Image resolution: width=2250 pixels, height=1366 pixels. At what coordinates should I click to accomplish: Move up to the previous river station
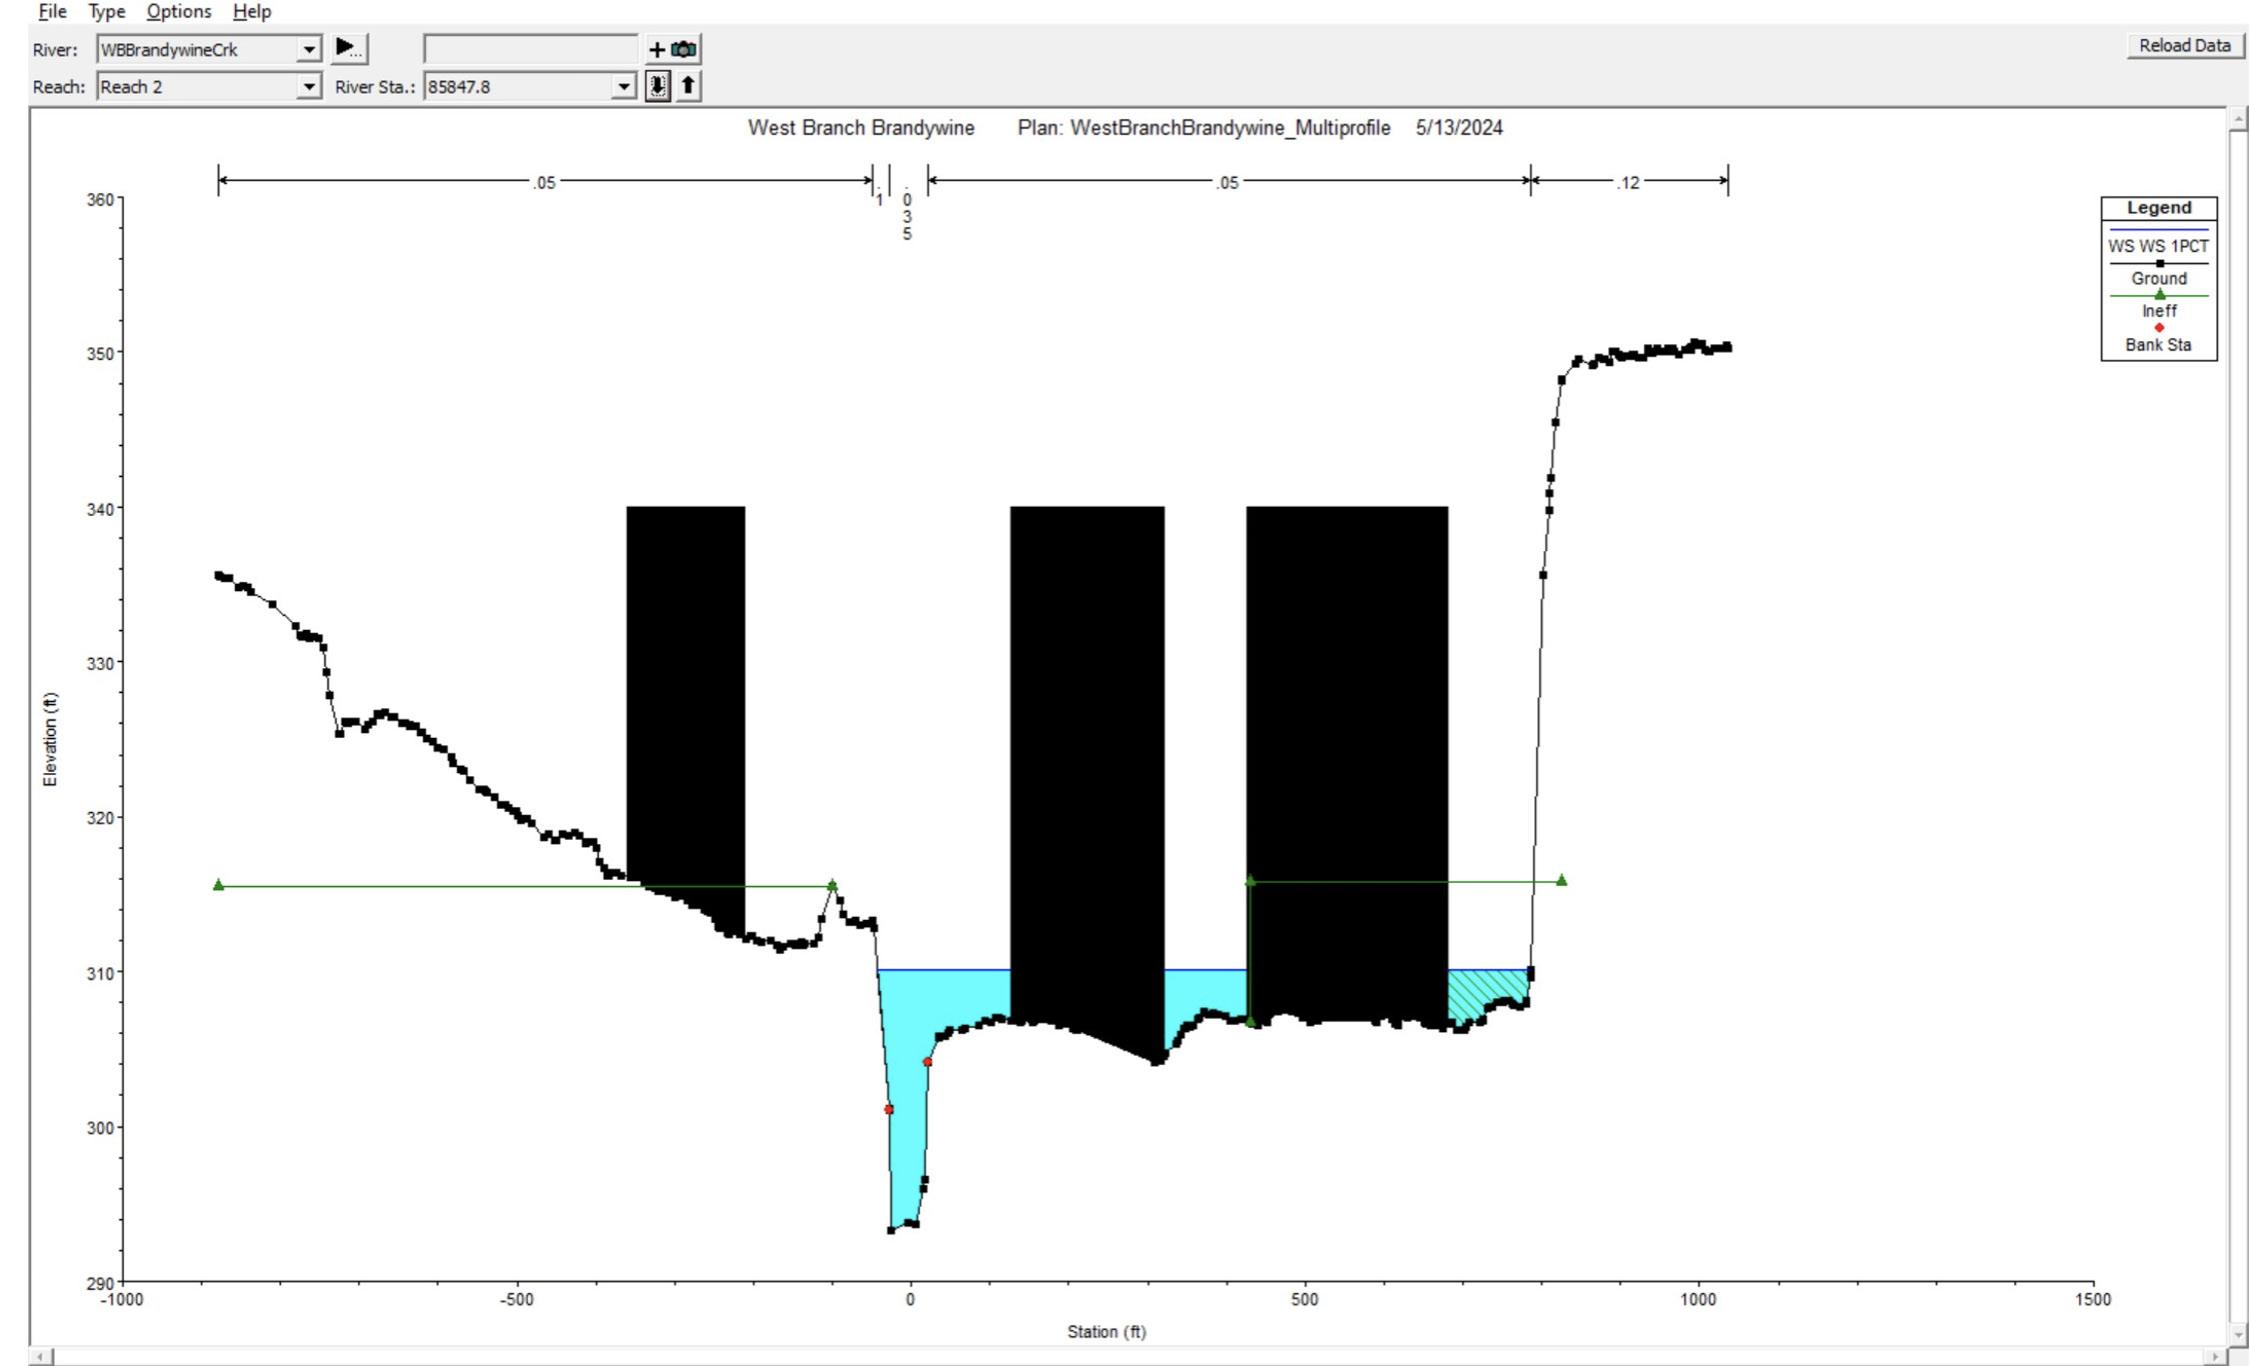(x=688, y=86)
